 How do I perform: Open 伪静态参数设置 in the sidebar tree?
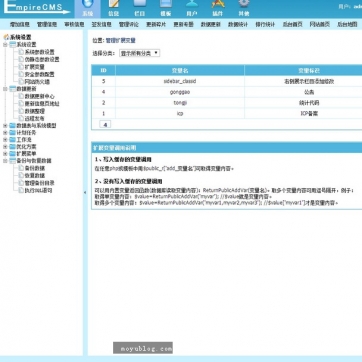[x=42, y=59]
